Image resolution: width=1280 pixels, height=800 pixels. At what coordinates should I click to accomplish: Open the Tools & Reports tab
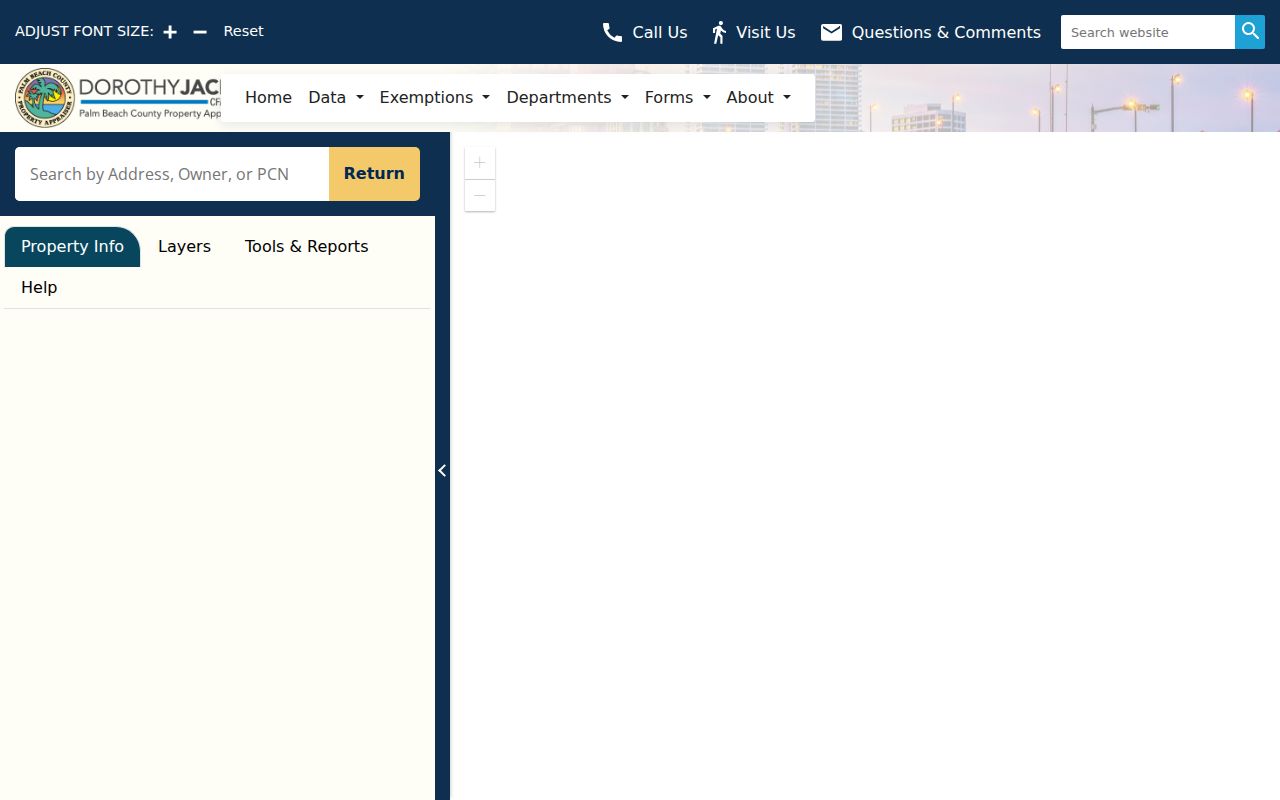click(306, 247)
